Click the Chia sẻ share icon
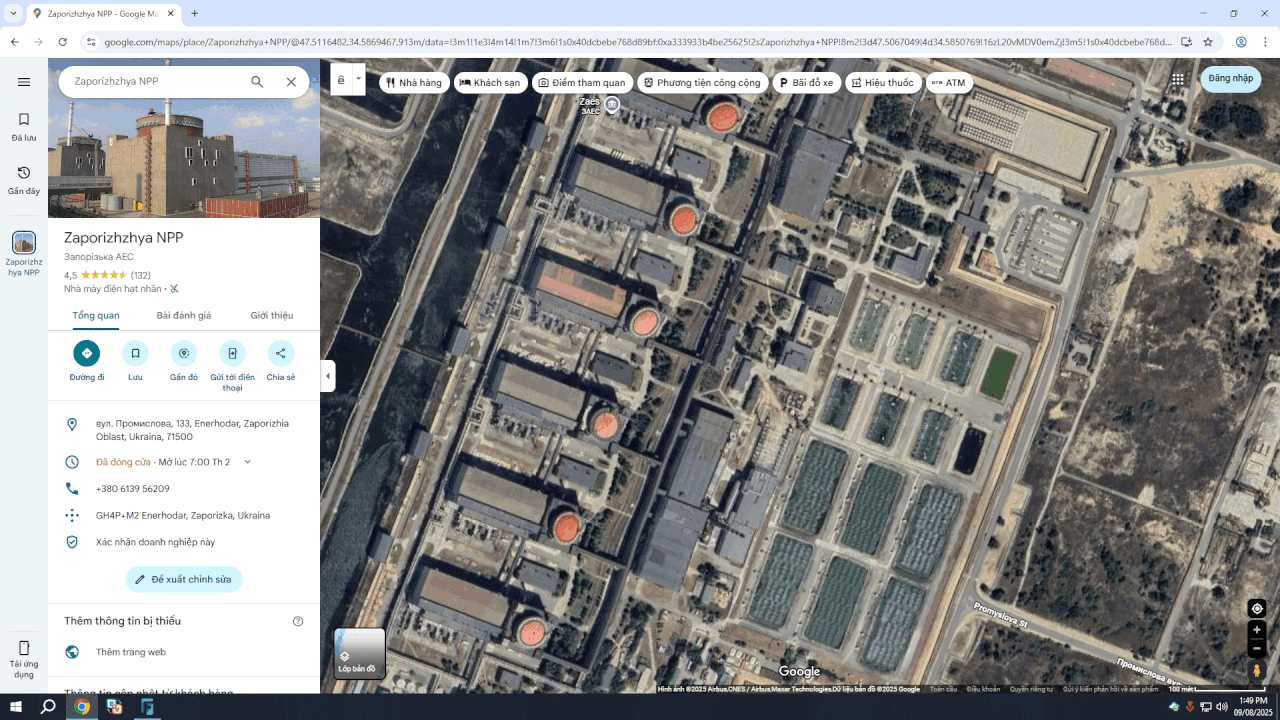The height and width of the screenshot is (720, 1280). click(281, 353)
